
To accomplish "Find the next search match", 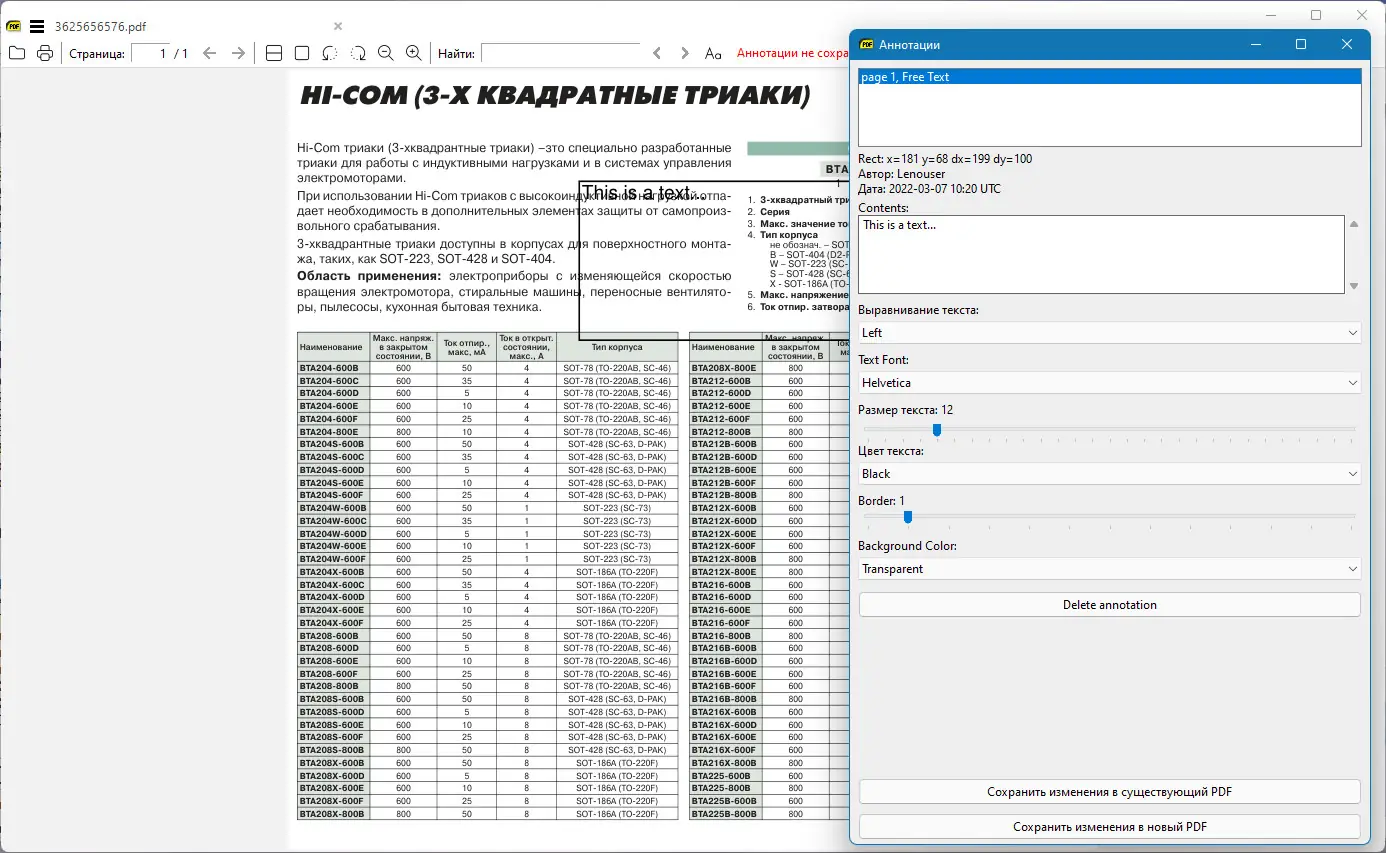I will (x=684, y=53).
